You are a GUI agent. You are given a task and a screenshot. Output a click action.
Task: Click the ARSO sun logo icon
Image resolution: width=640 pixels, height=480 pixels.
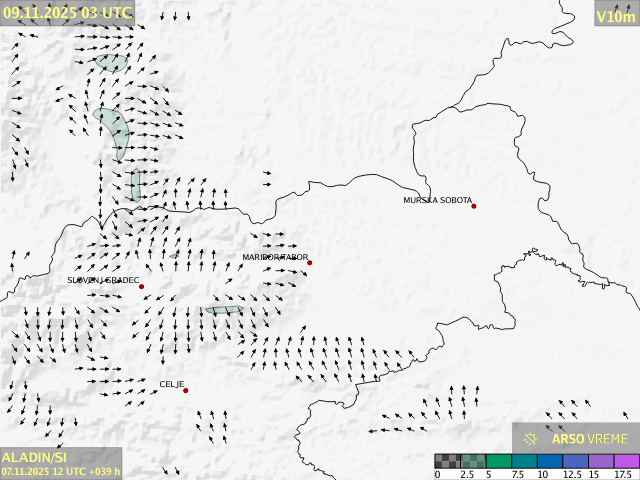click(531, 438)
